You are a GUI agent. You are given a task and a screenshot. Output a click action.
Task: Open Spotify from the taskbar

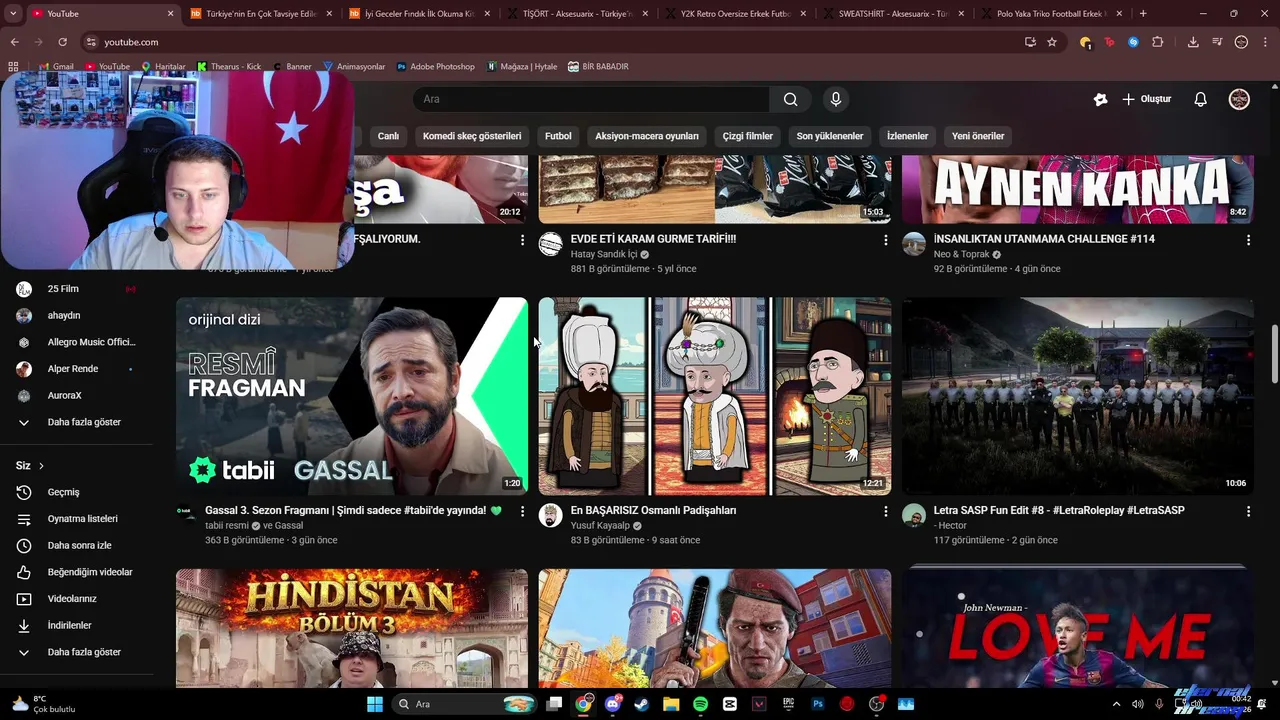700,704
